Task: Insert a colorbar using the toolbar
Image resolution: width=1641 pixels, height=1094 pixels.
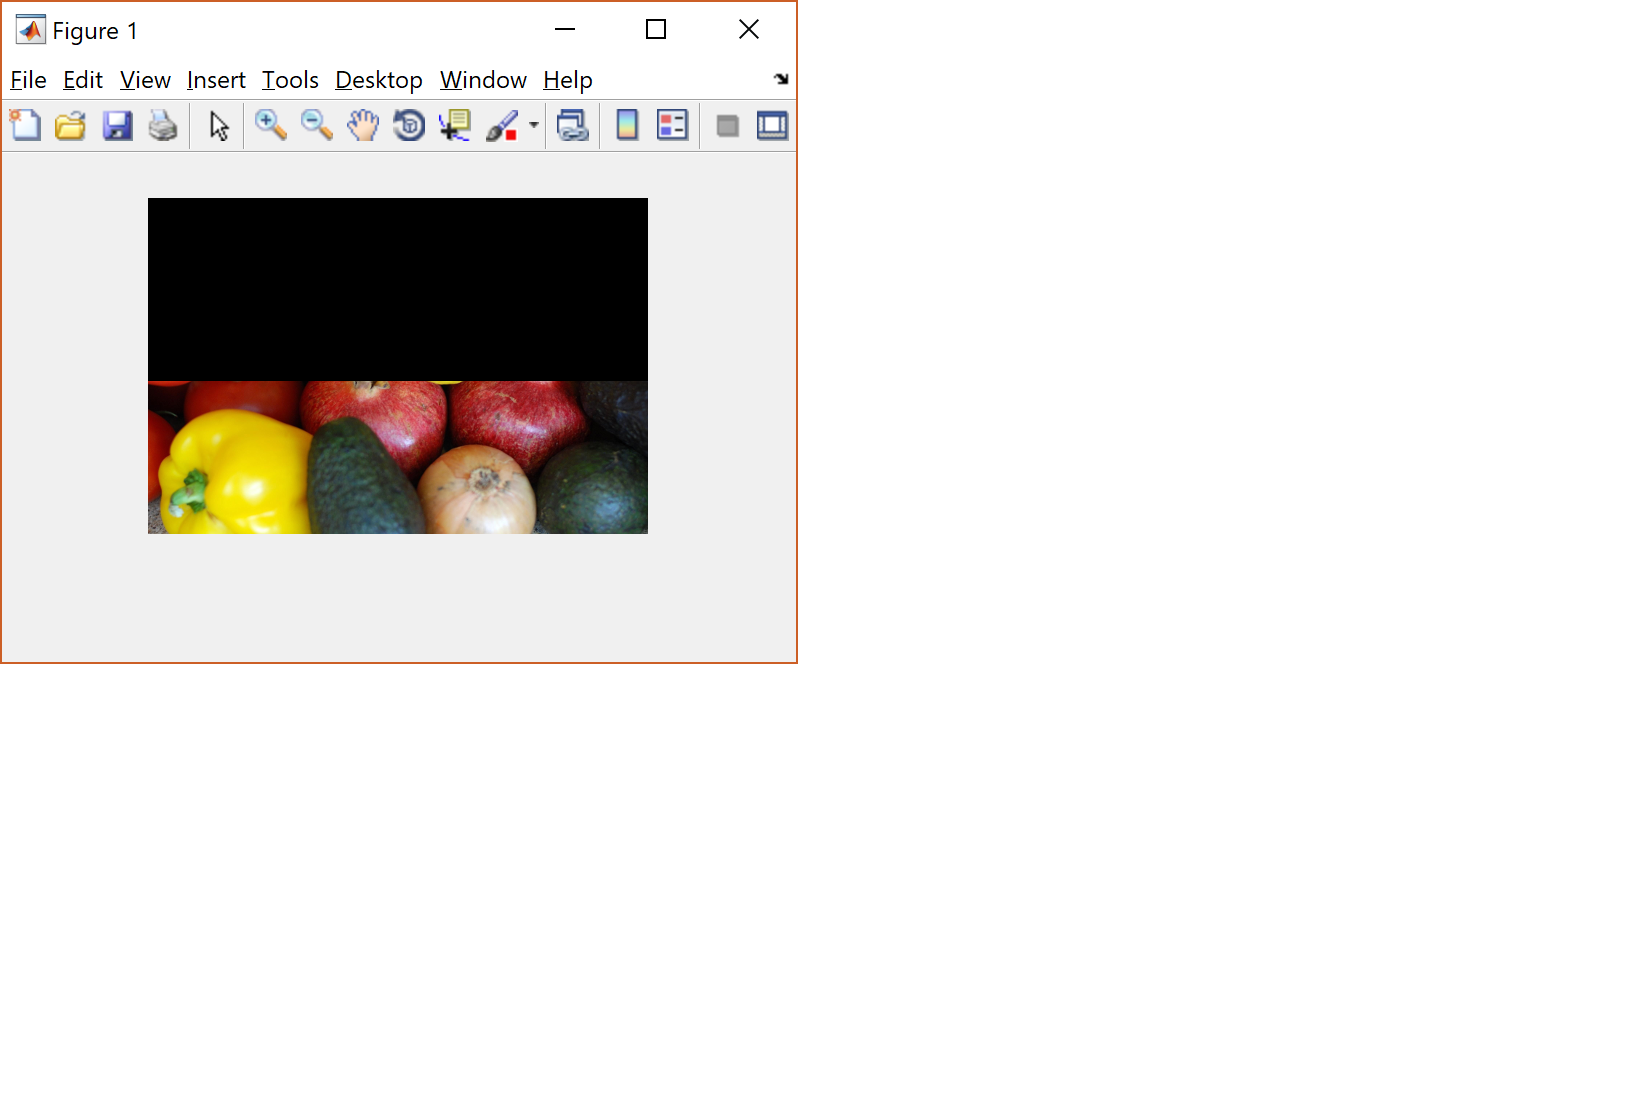Action: pyautogui.click(x=627, y=126)
